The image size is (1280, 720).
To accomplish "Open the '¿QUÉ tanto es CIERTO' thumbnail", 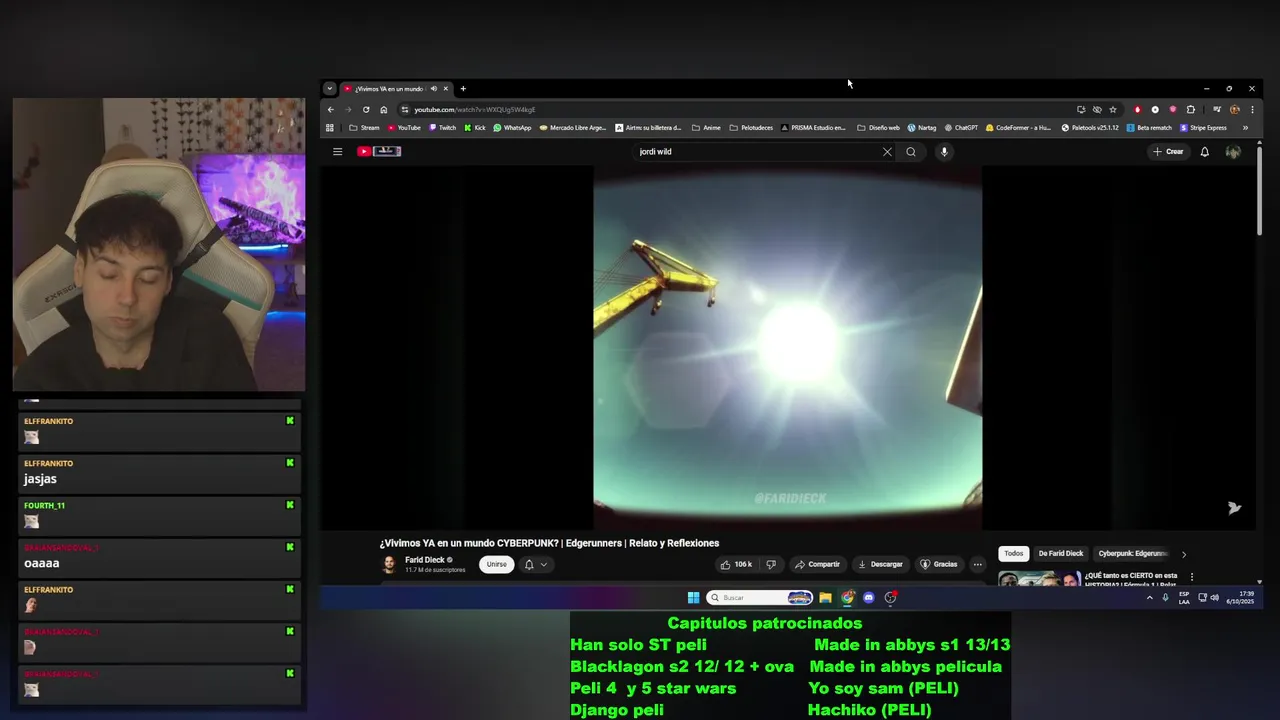I will tap(1040, 578).
